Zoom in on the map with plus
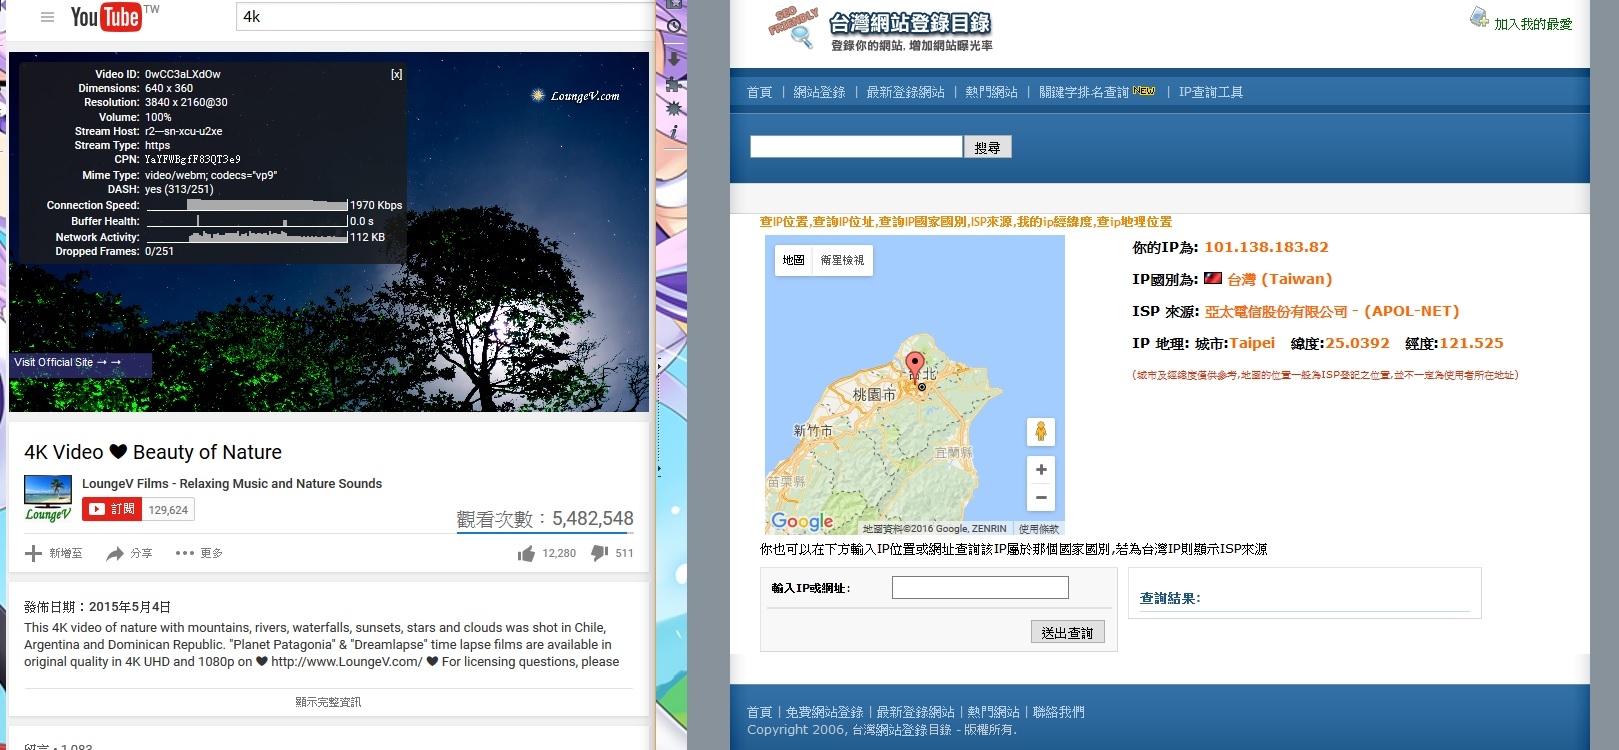This screenshot has width=1619, height=750. coord(1041,470)
